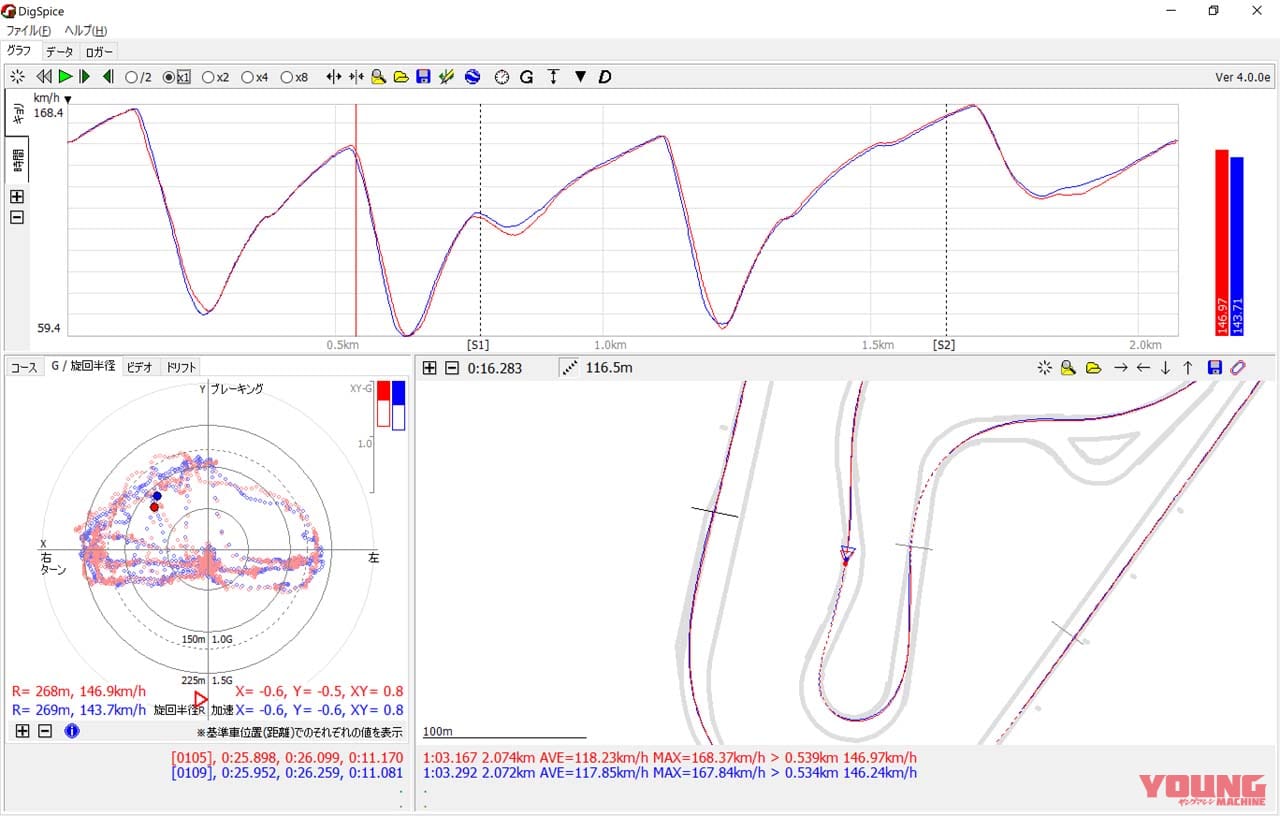Click the pink eraser icon above map

[1238, 368]
